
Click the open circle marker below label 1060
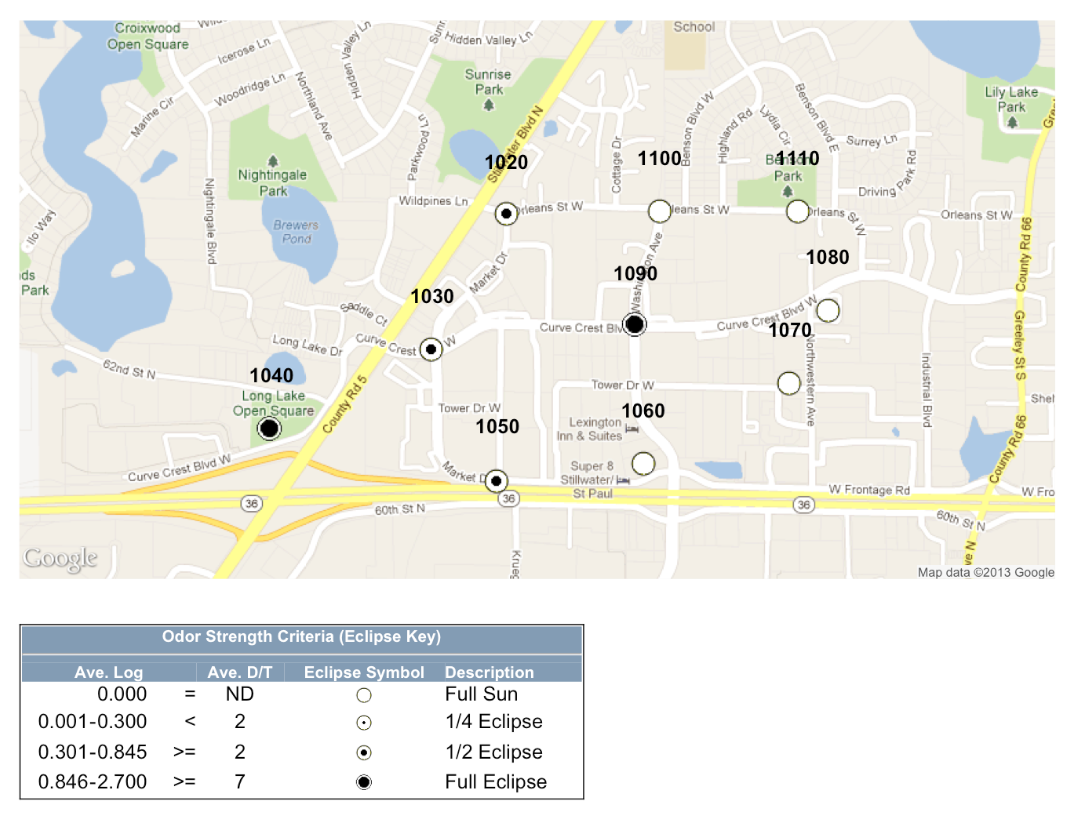tap(643, 463)
